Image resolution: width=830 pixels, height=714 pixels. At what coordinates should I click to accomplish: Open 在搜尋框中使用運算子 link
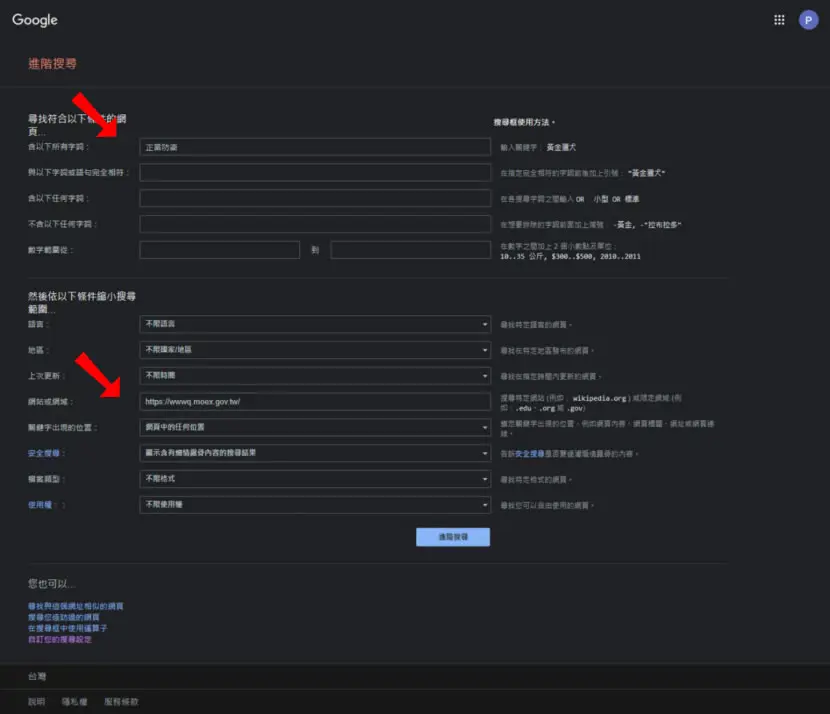point(67,628)
